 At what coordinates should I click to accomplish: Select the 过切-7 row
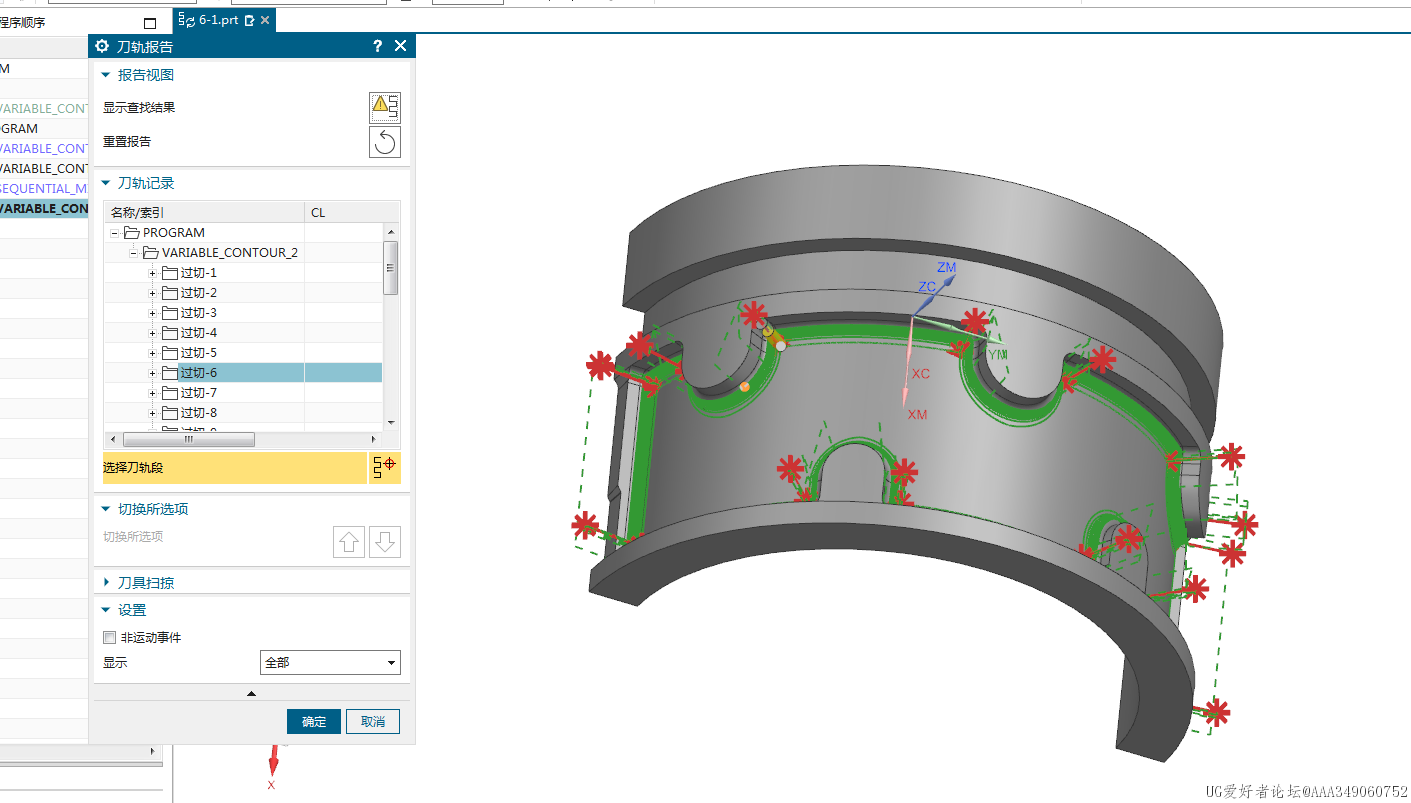pyautogui.click(x=243, y=393)
